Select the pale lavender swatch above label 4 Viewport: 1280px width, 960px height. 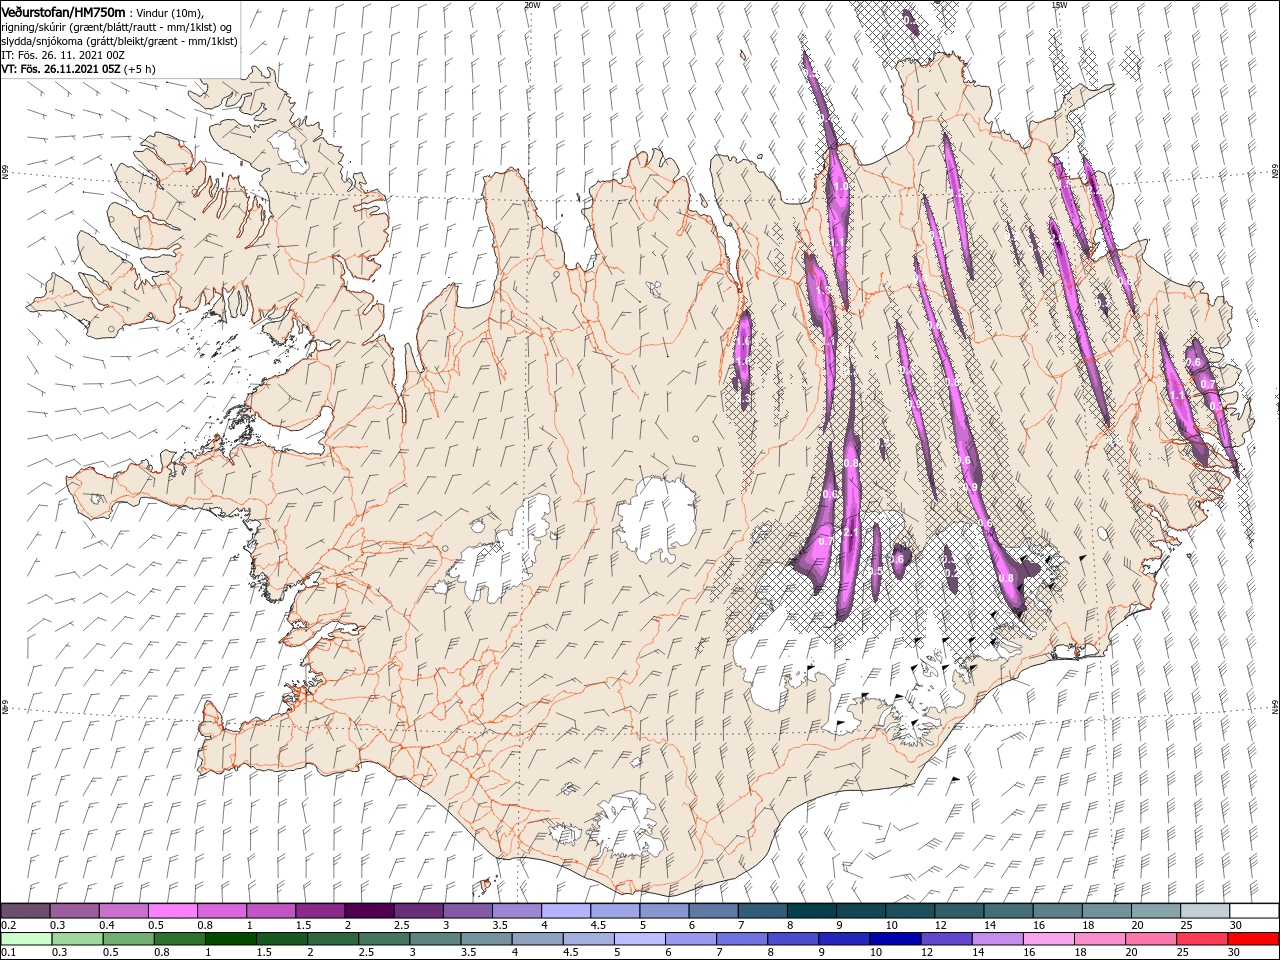pos(565,911)
